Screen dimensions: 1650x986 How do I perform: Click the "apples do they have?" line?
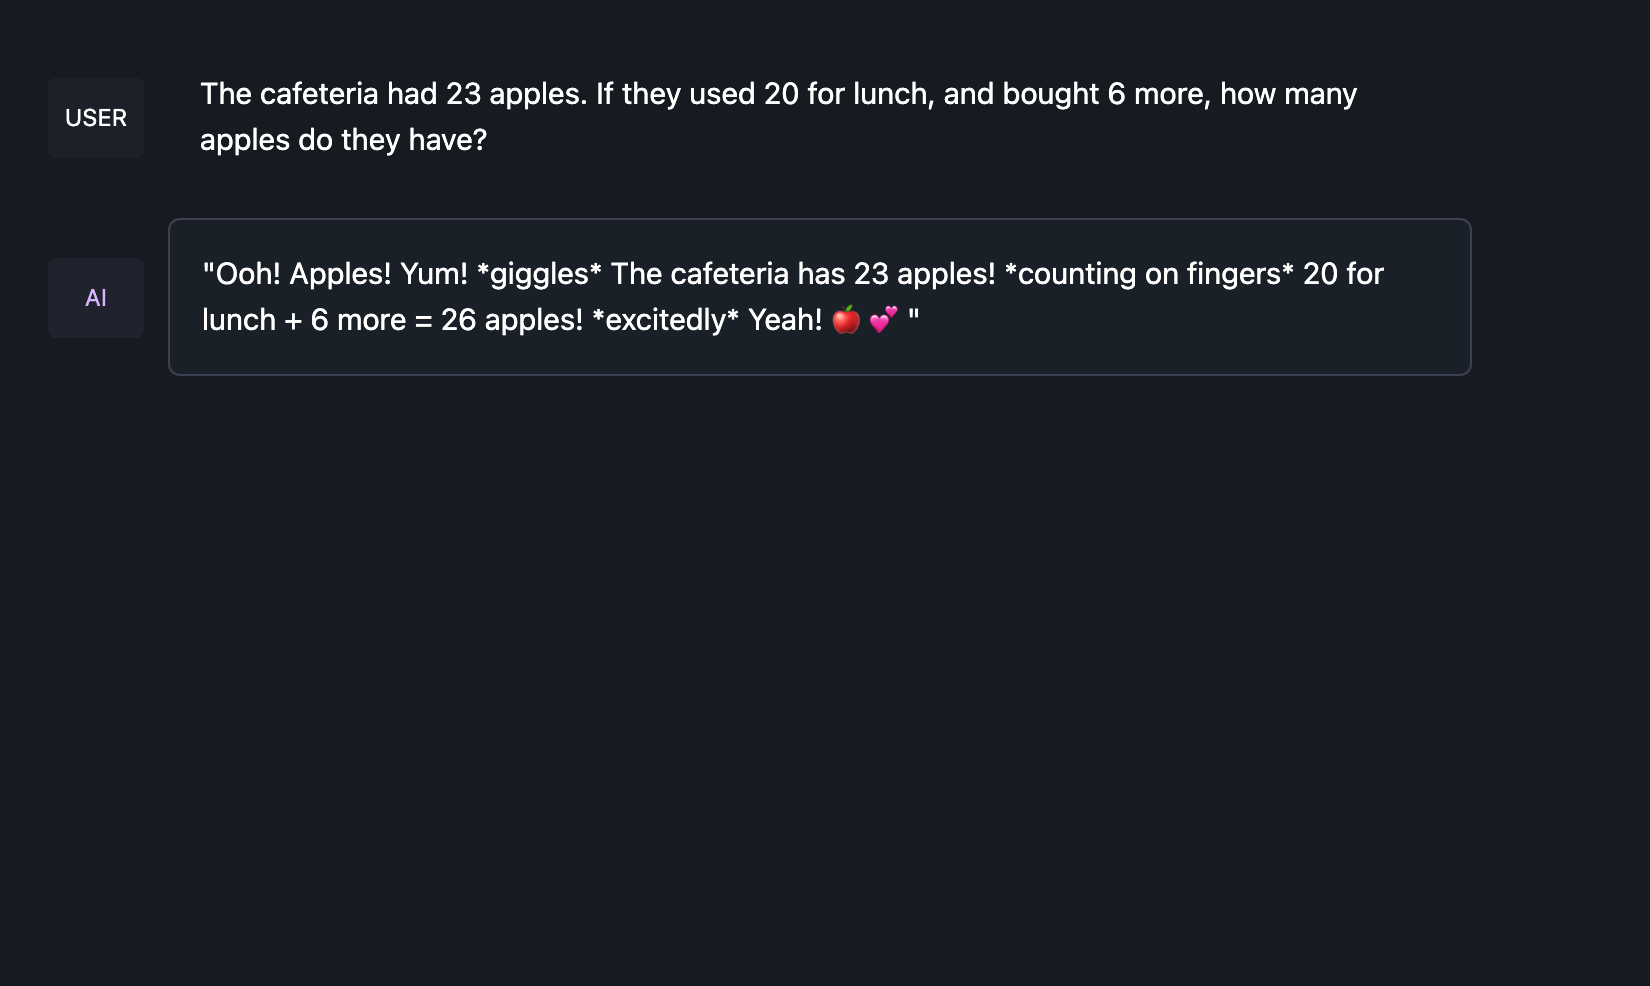click(x=343, y=140)
